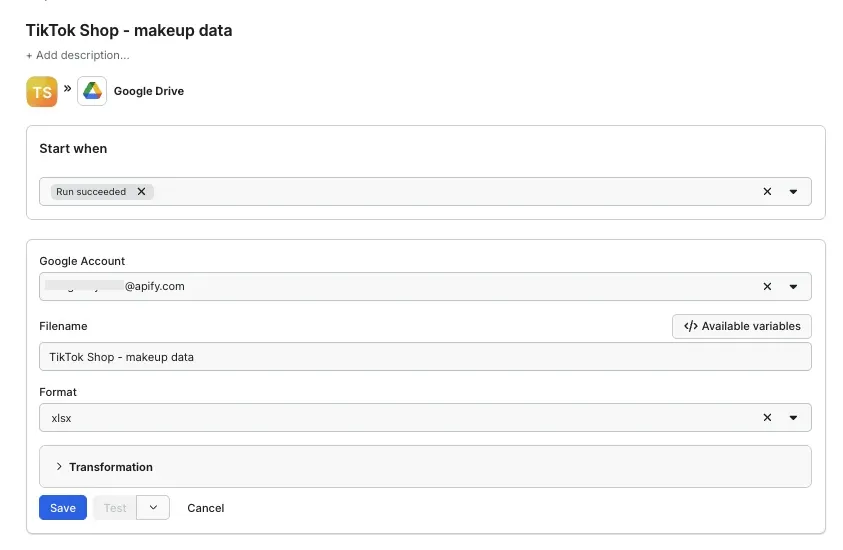Click the Format label

[58, 392]
